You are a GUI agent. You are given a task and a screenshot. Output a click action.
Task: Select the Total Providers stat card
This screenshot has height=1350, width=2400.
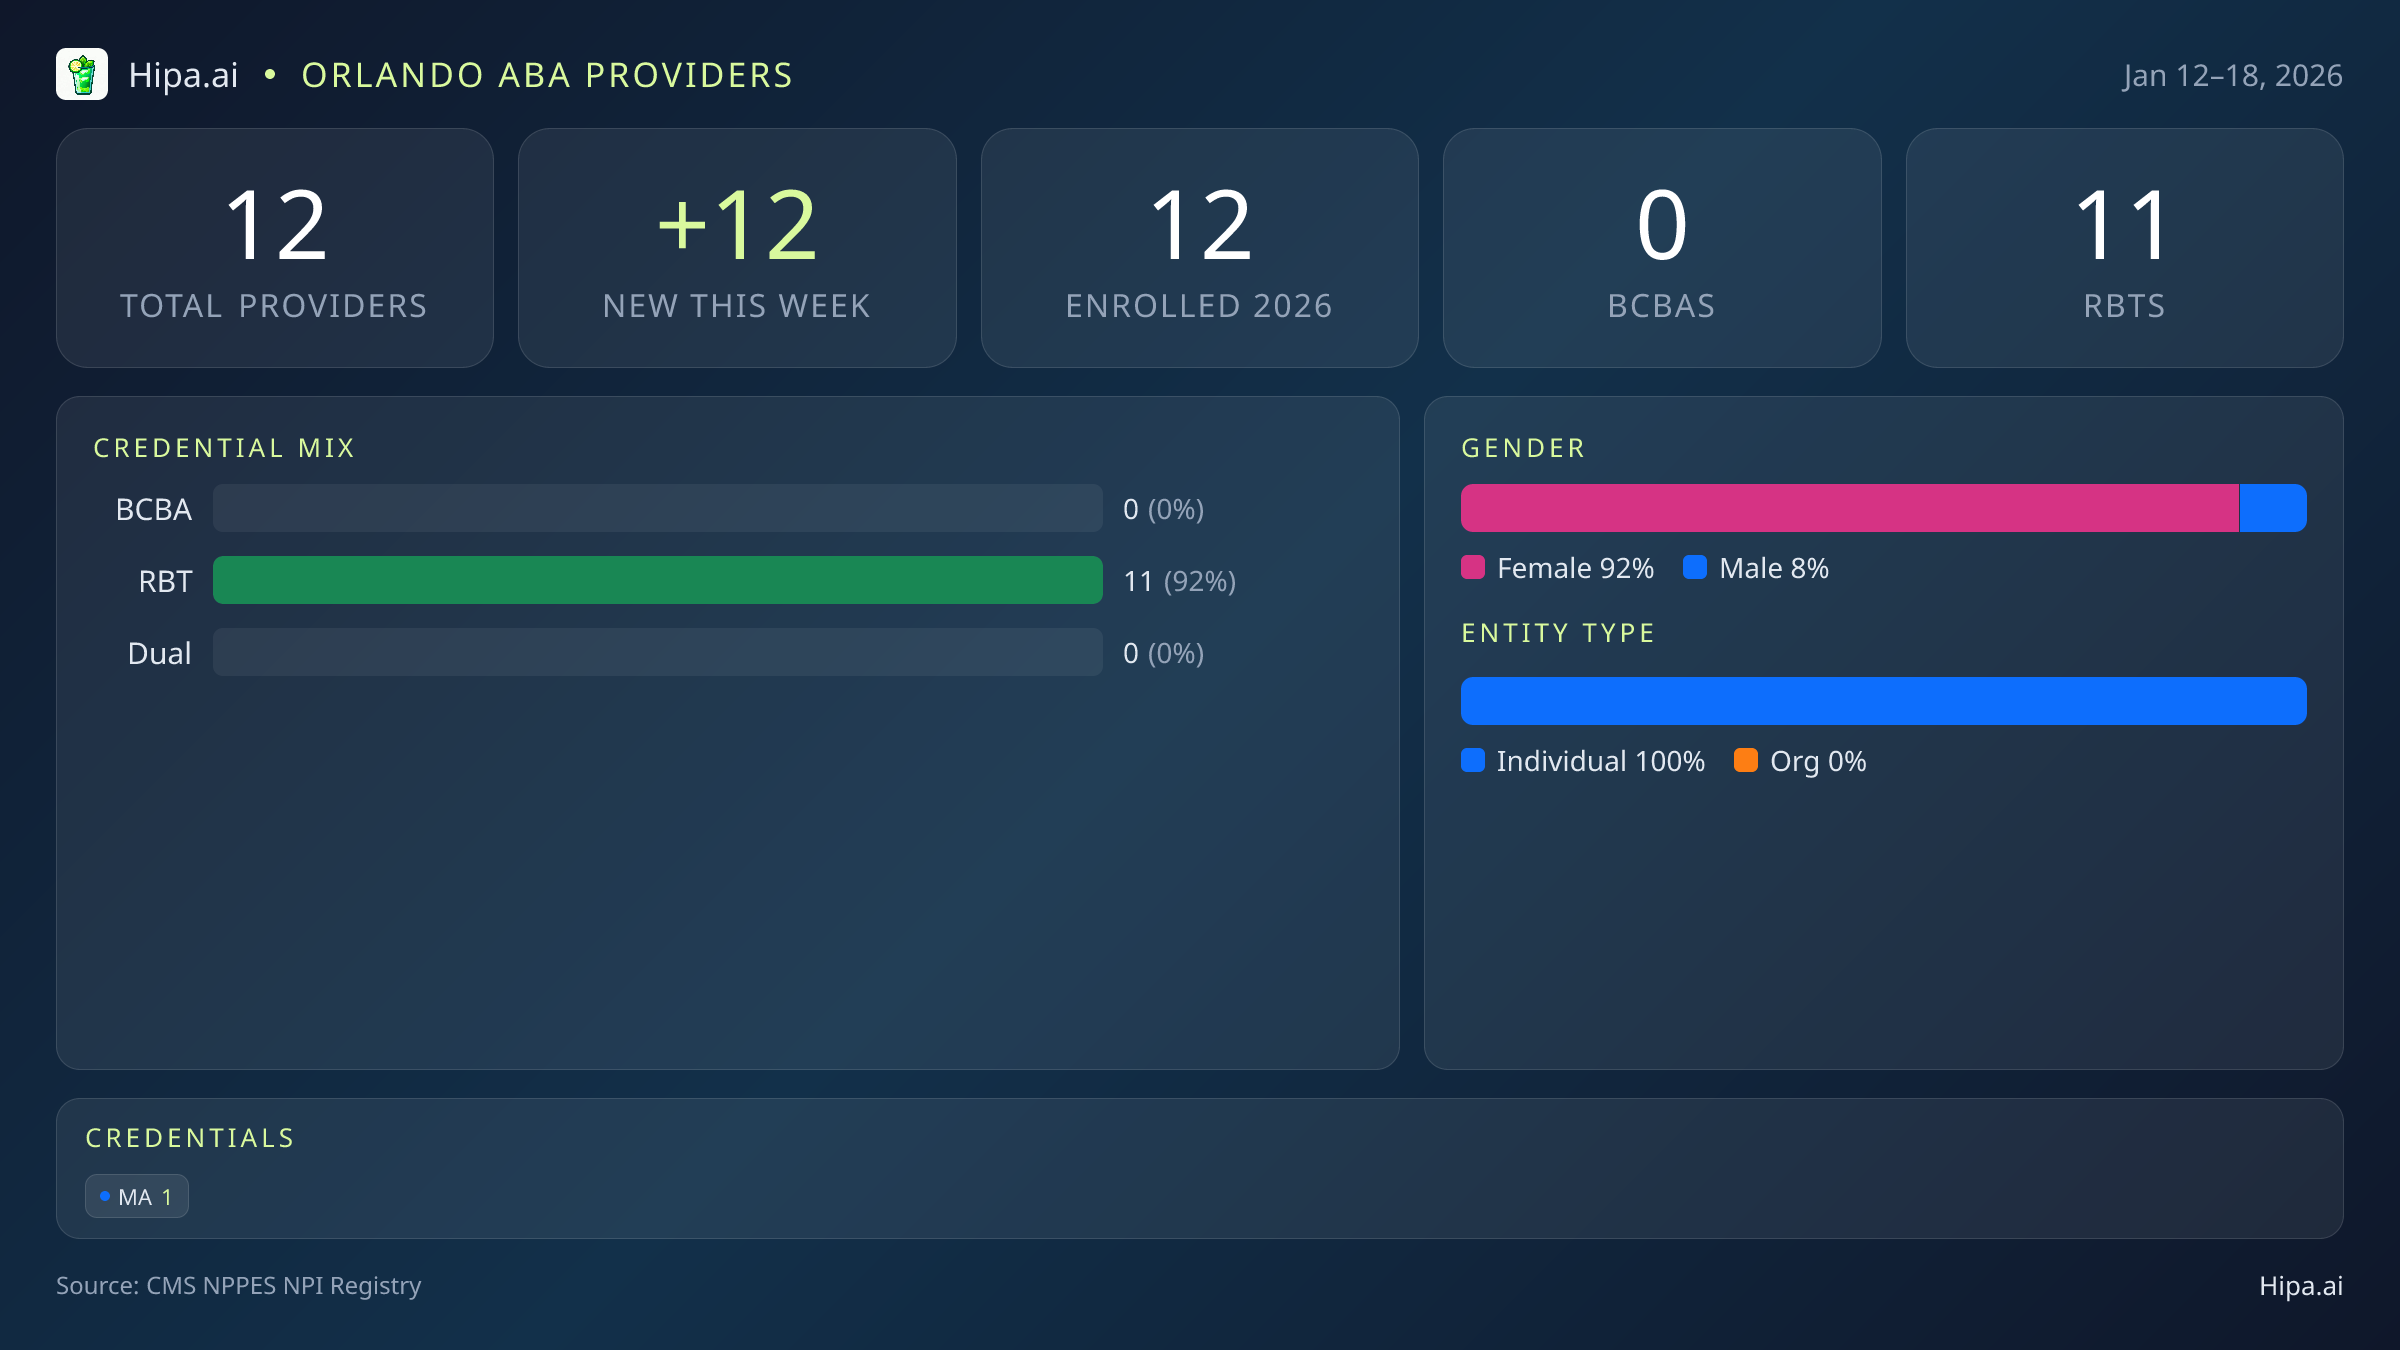pyautogui.click(x=276, y=247)
